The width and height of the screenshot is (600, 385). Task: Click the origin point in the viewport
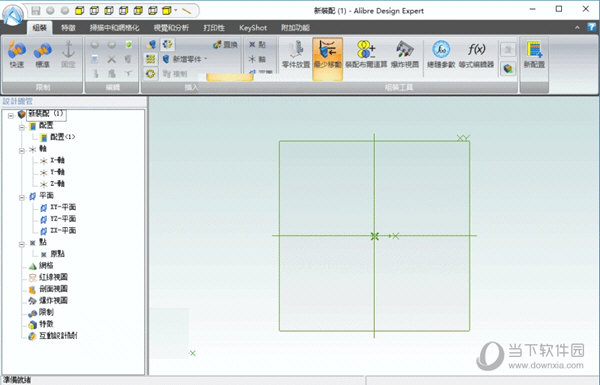[x=375, y=236]
